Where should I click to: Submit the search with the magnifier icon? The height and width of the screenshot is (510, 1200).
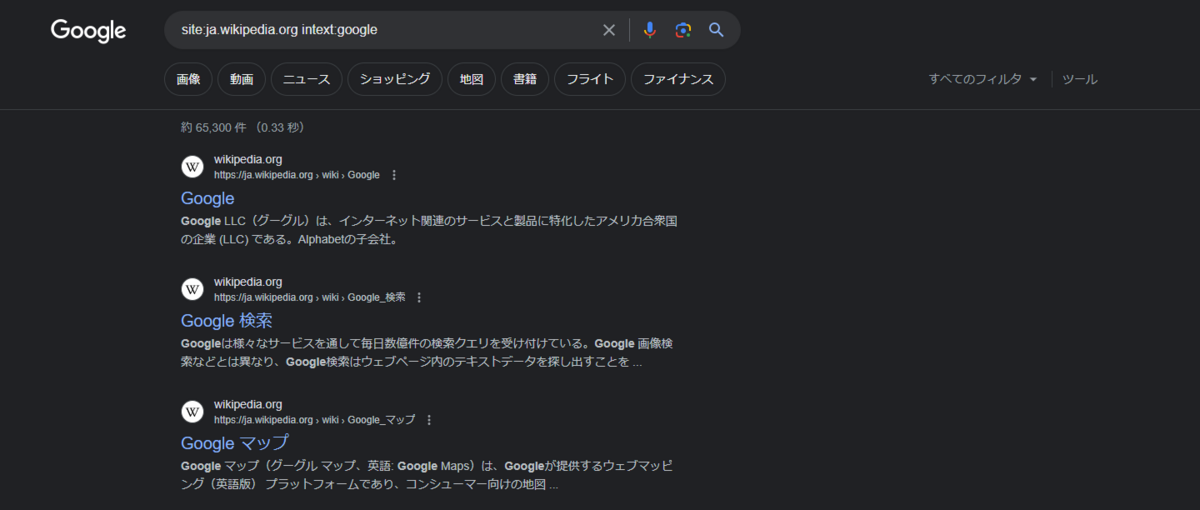coord(716,30)
